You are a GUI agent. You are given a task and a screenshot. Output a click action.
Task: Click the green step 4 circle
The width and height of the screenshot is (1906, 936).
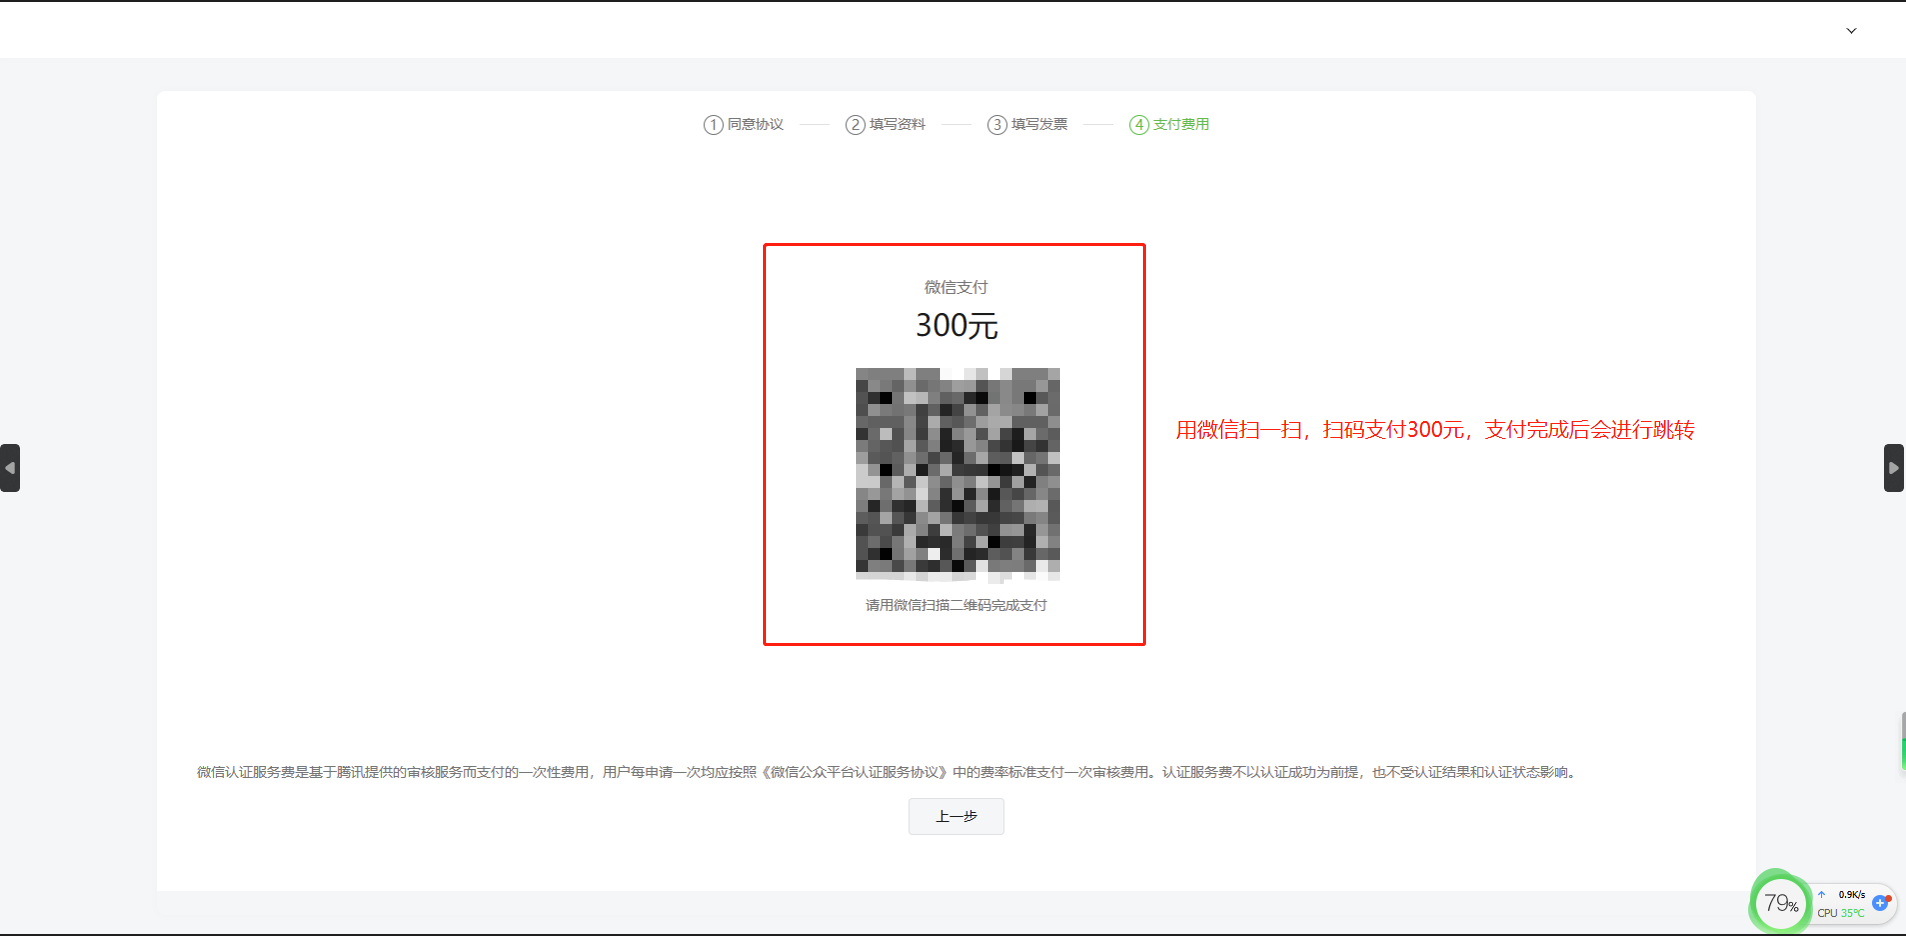coord(1139,125)
